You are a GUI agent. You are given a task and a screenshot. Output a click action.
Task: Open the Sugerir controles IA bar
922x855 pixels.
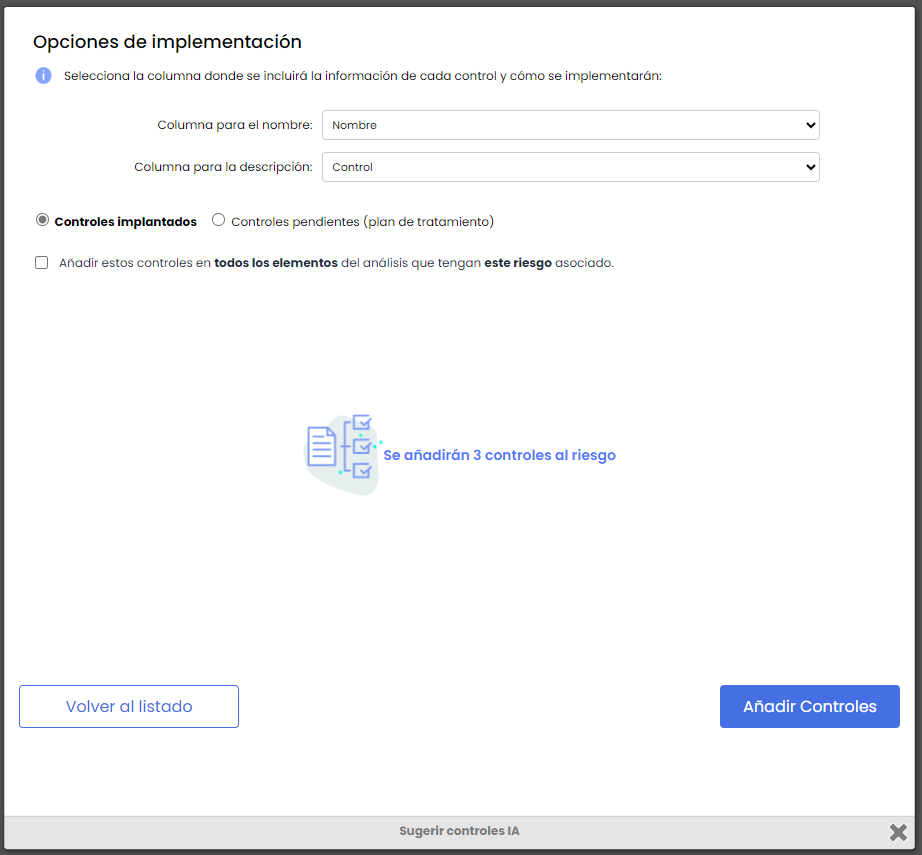(x=459, y=831)
